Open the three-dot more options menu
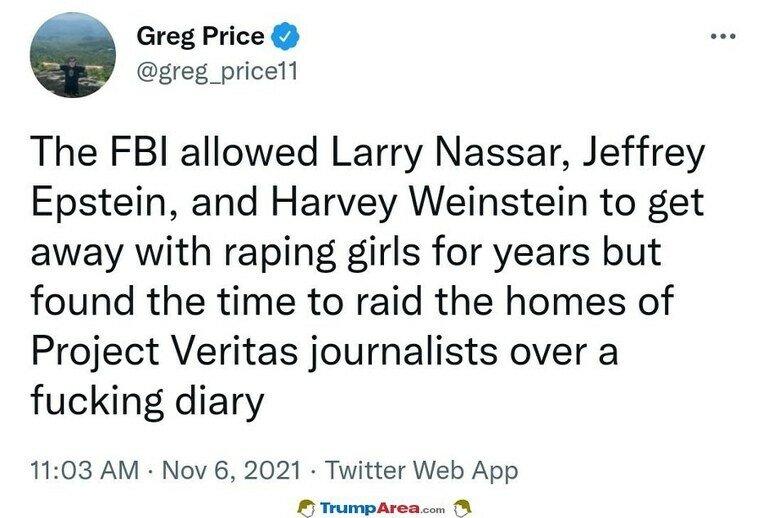This screenshot has width=768, height=518. coord(721,37)
